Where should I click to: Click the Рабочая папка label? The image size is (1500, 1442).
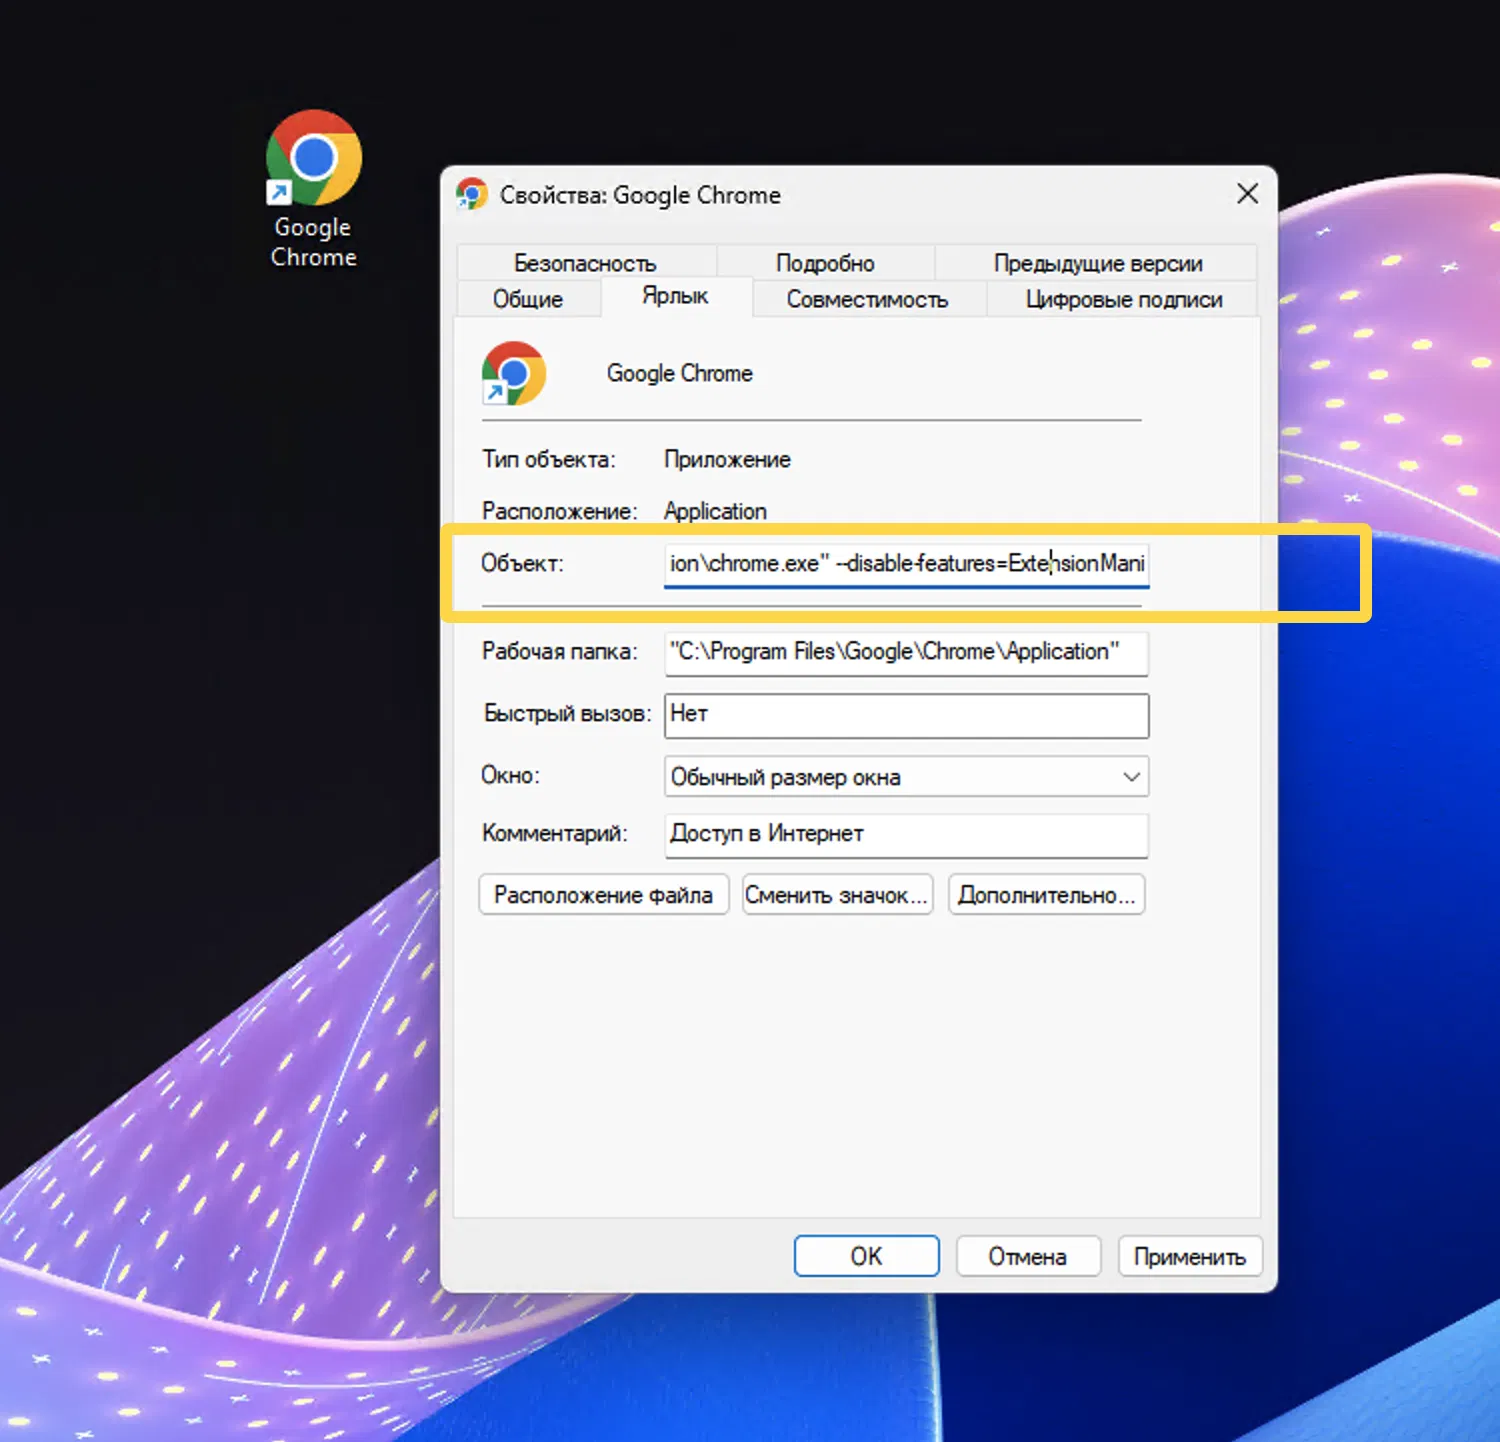click(x=560, y=652)
